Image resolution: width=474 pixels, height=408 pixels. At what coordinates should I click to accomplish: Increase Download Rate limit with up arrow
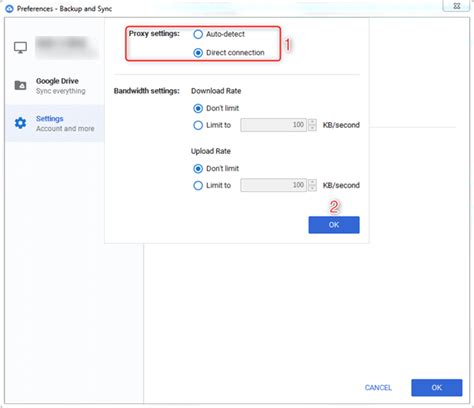click(312, 122)
